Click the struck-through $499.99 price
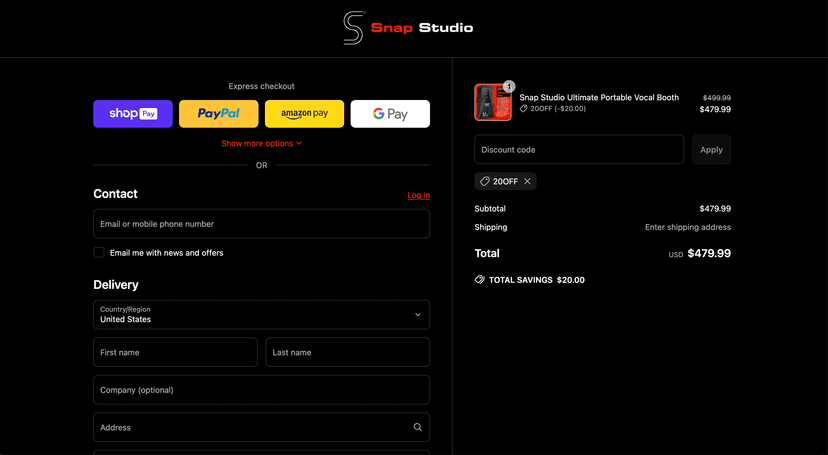This screenshot has height=455, width=828. (x=717, y=98)
